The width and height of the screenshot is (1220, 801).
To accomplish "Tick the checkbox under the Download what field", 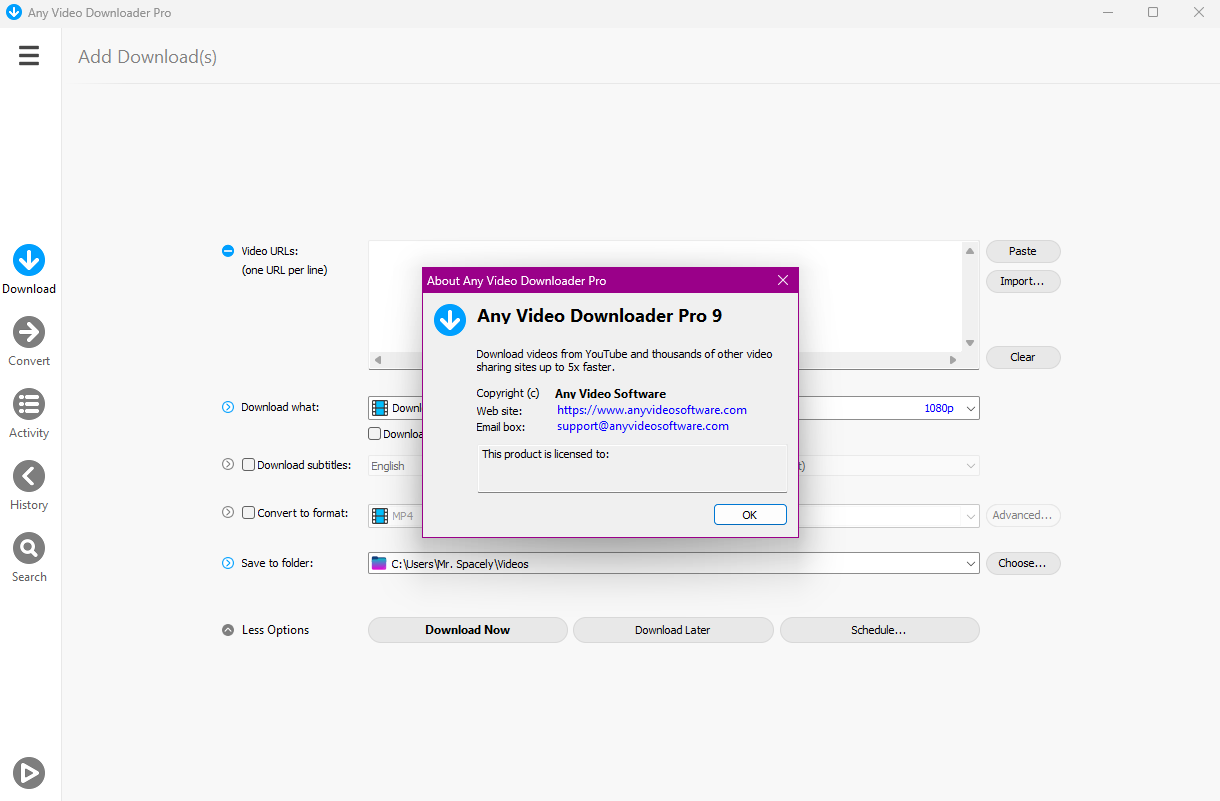I will pyautogui.click(x=375, y=434).
